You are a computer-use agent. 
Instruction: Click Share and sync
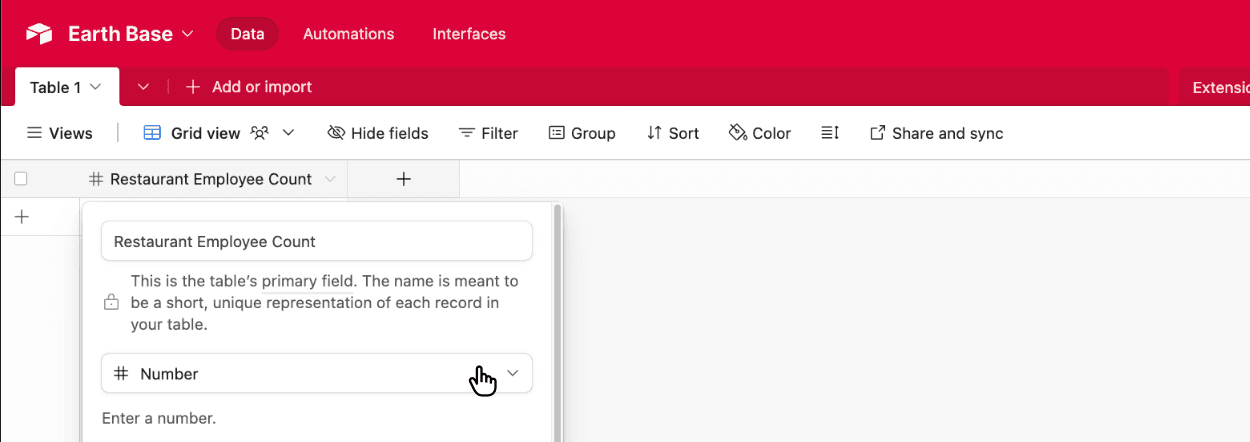pos(937,133)
